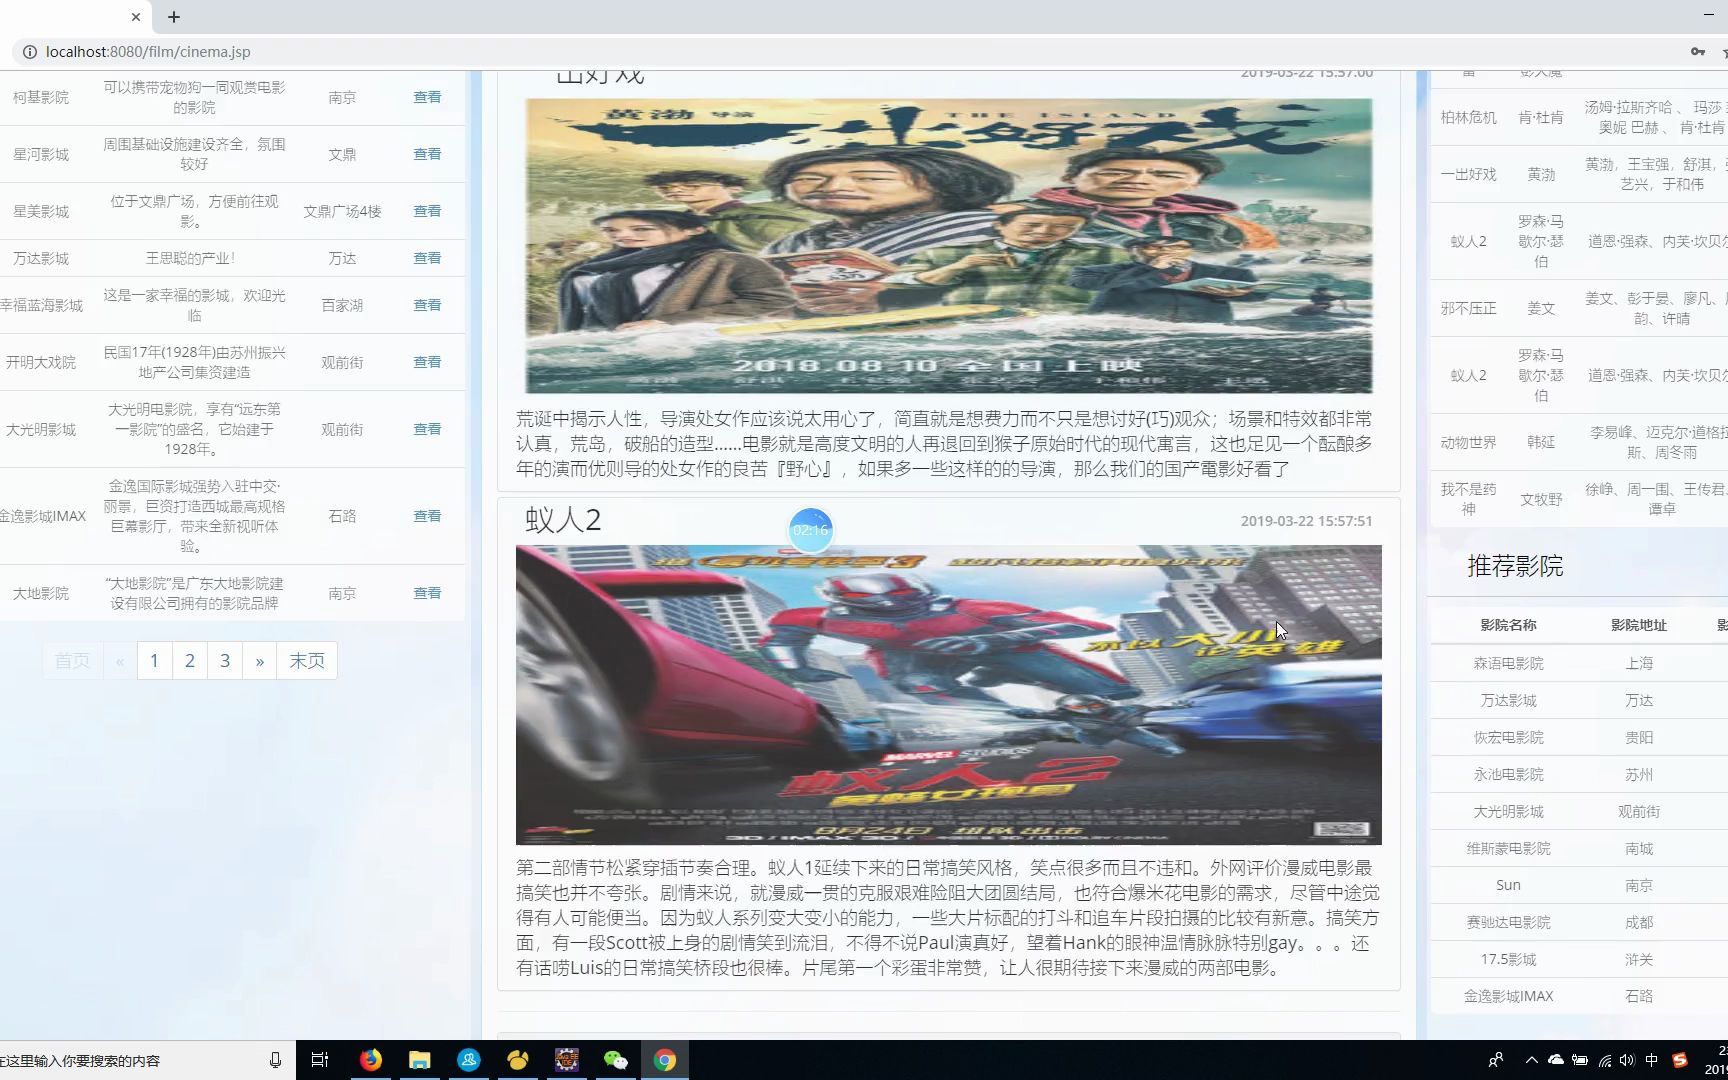Open File Explorer from the taskbar
1728x1080 pixels.
coord(420,1060)
